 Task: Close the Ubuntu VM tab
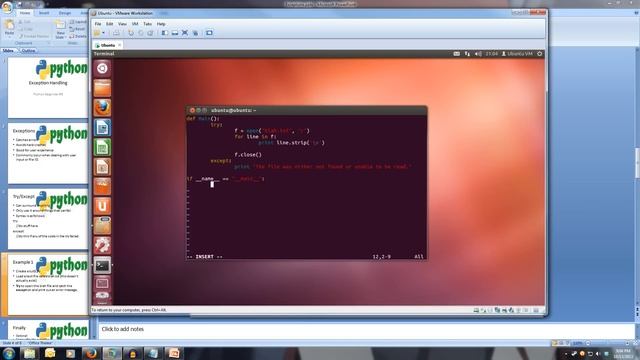(x=120, y=45)
